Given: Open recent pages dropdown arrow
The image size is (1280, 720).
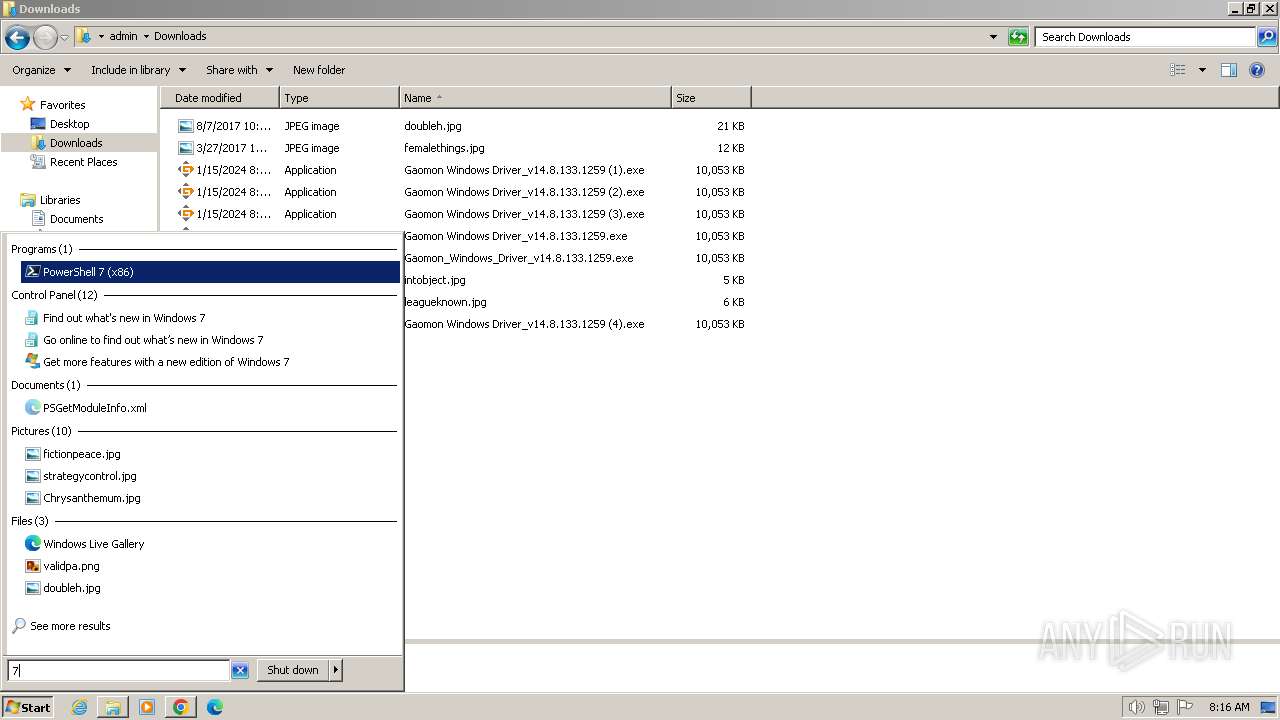Looking at the screenshot, I should click(x=64, y=37).
